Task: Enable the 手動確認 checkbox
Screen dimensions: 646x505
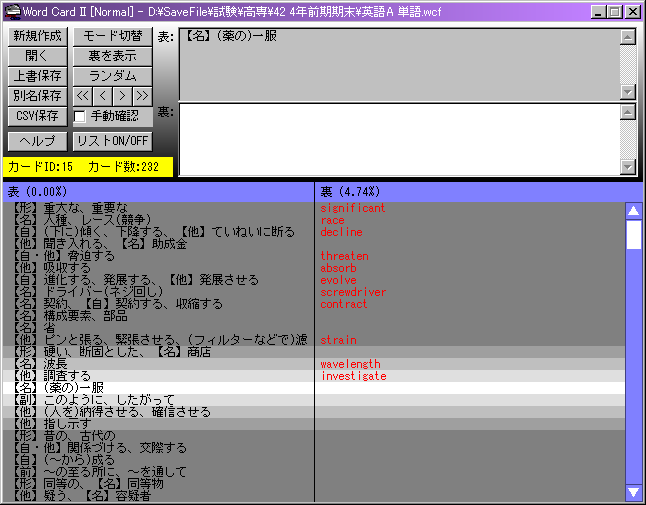Action: [80, 116]
